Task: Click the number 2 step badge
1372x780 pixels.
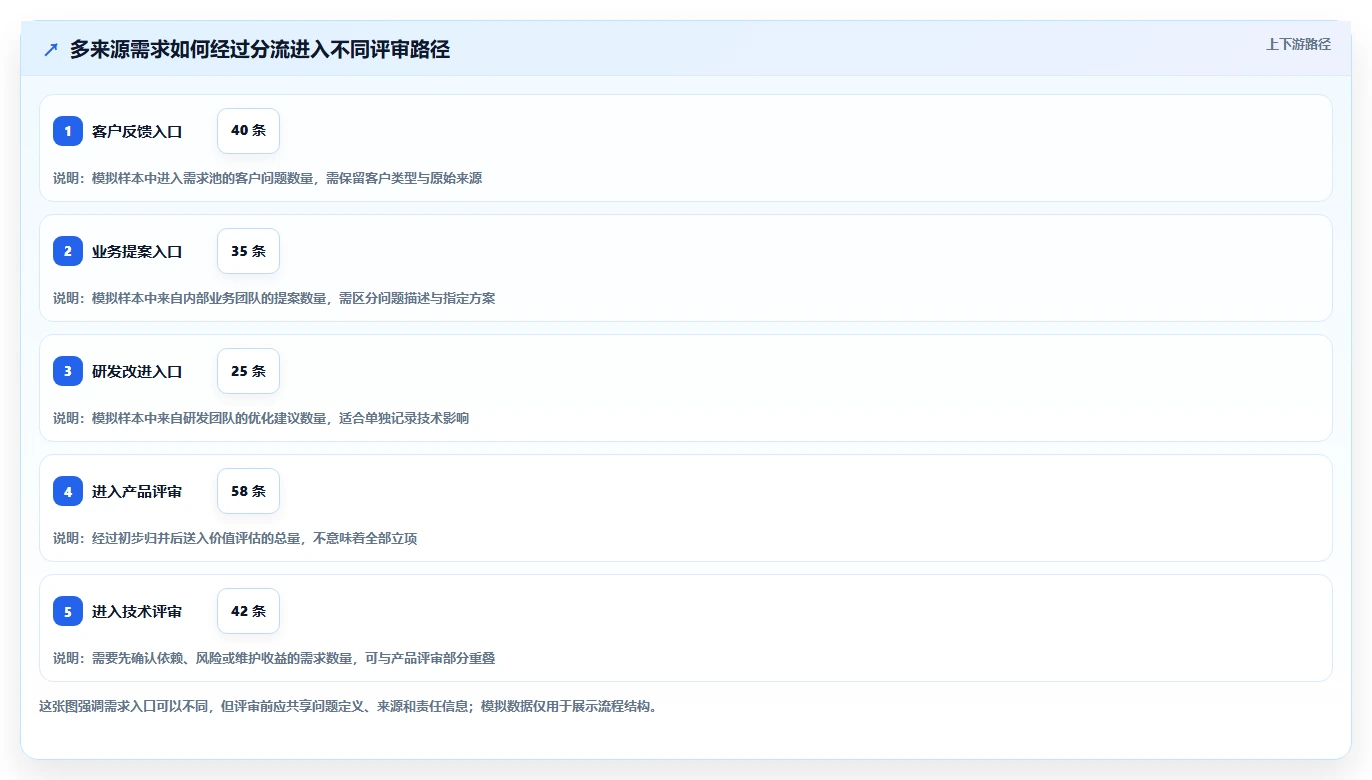Action: pos(68,251)
